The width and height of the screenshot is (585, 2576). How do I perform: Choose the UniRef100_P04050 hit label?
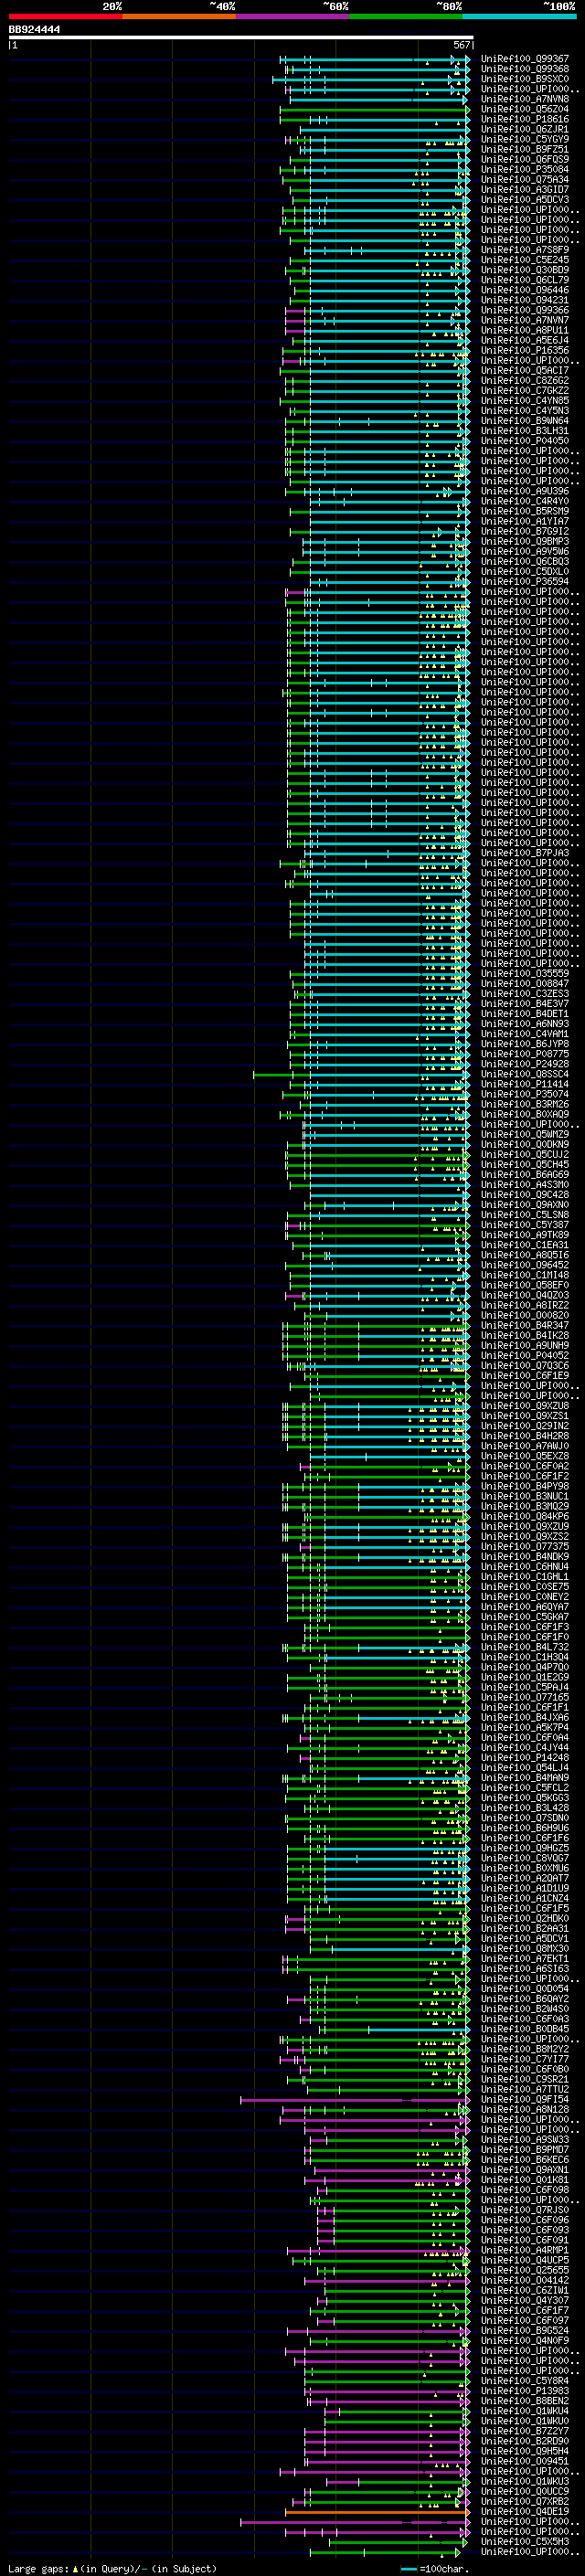click(525, 441)
